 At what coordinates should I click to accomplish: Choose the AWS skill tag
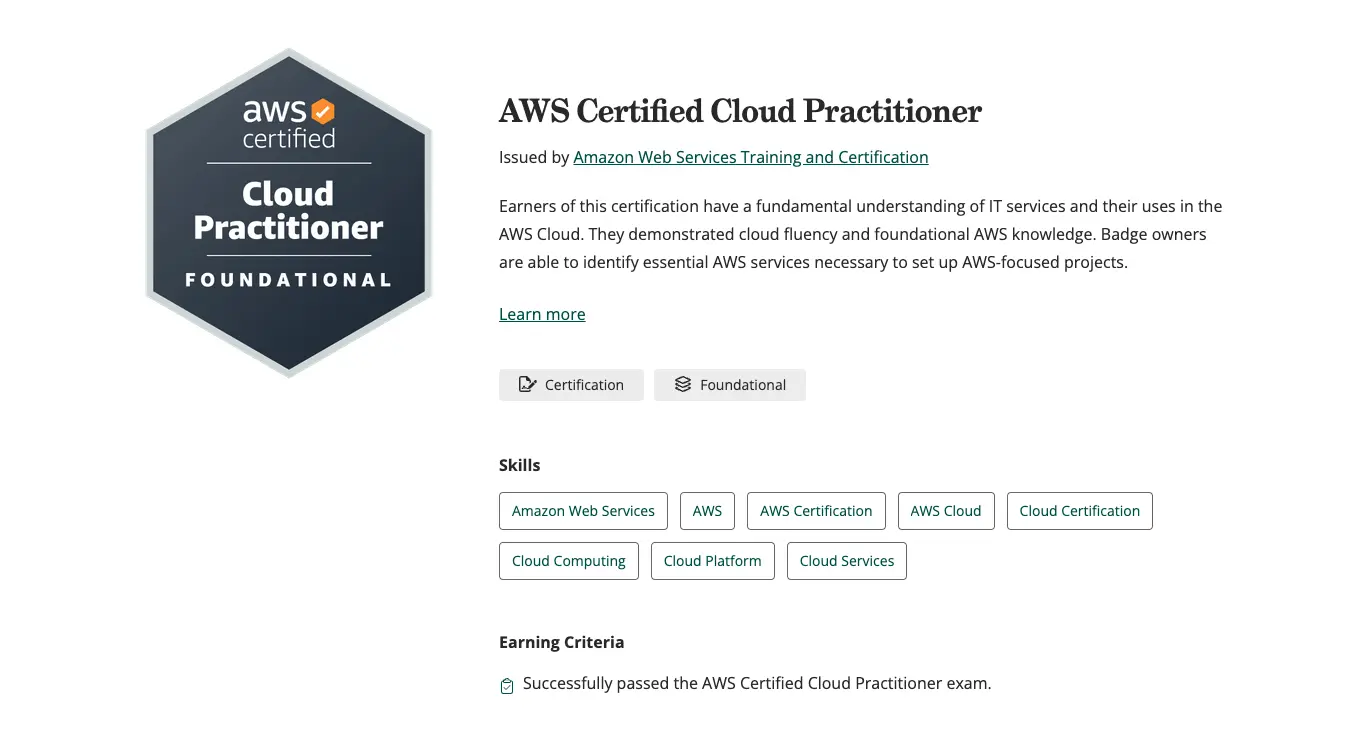(x=707, y=511)
